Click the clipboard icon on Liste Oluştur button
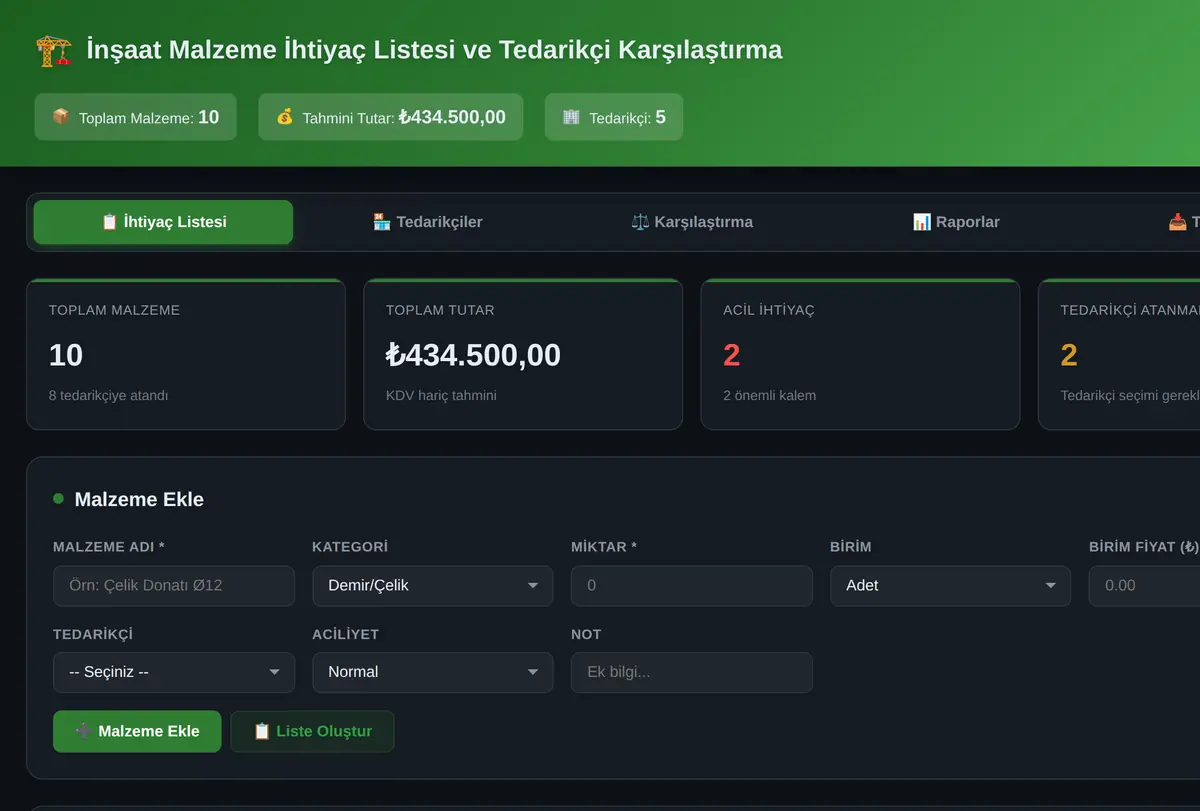1200x811 pixels. click(262, 731)
